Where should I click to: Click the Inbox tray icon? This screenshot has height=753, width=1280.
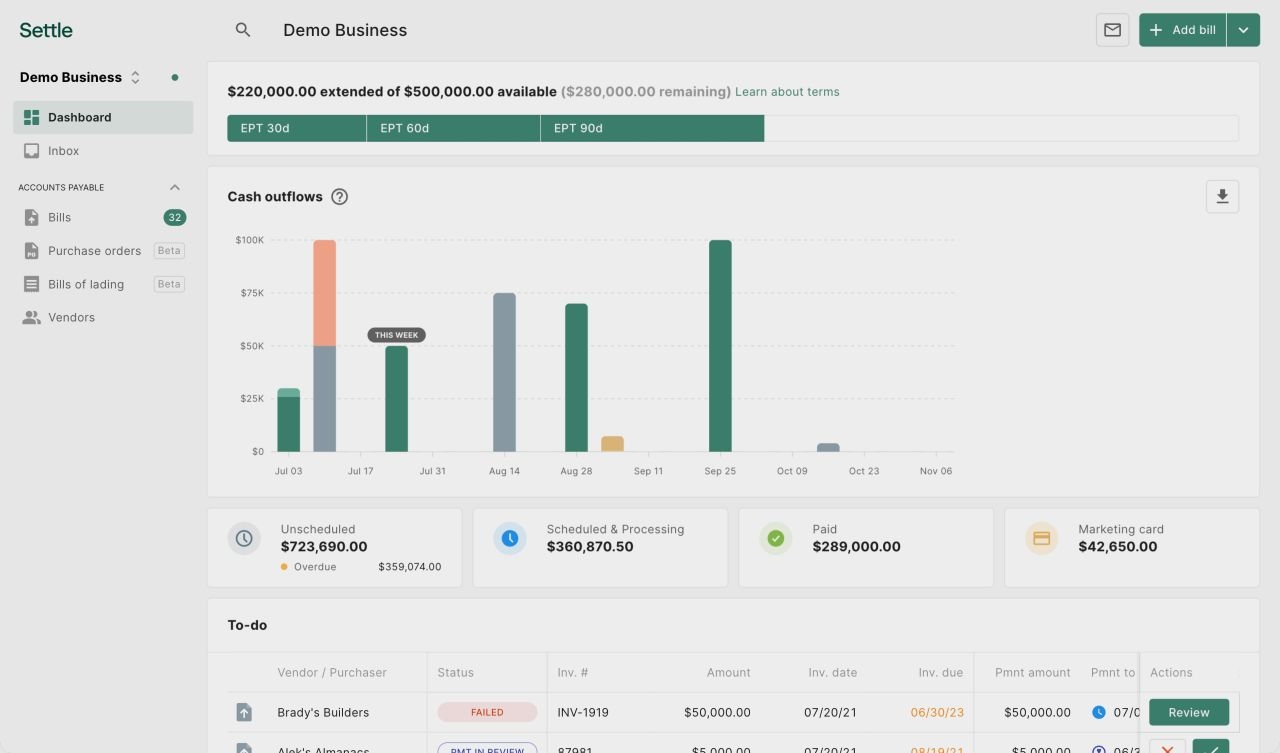pos(31,151)
